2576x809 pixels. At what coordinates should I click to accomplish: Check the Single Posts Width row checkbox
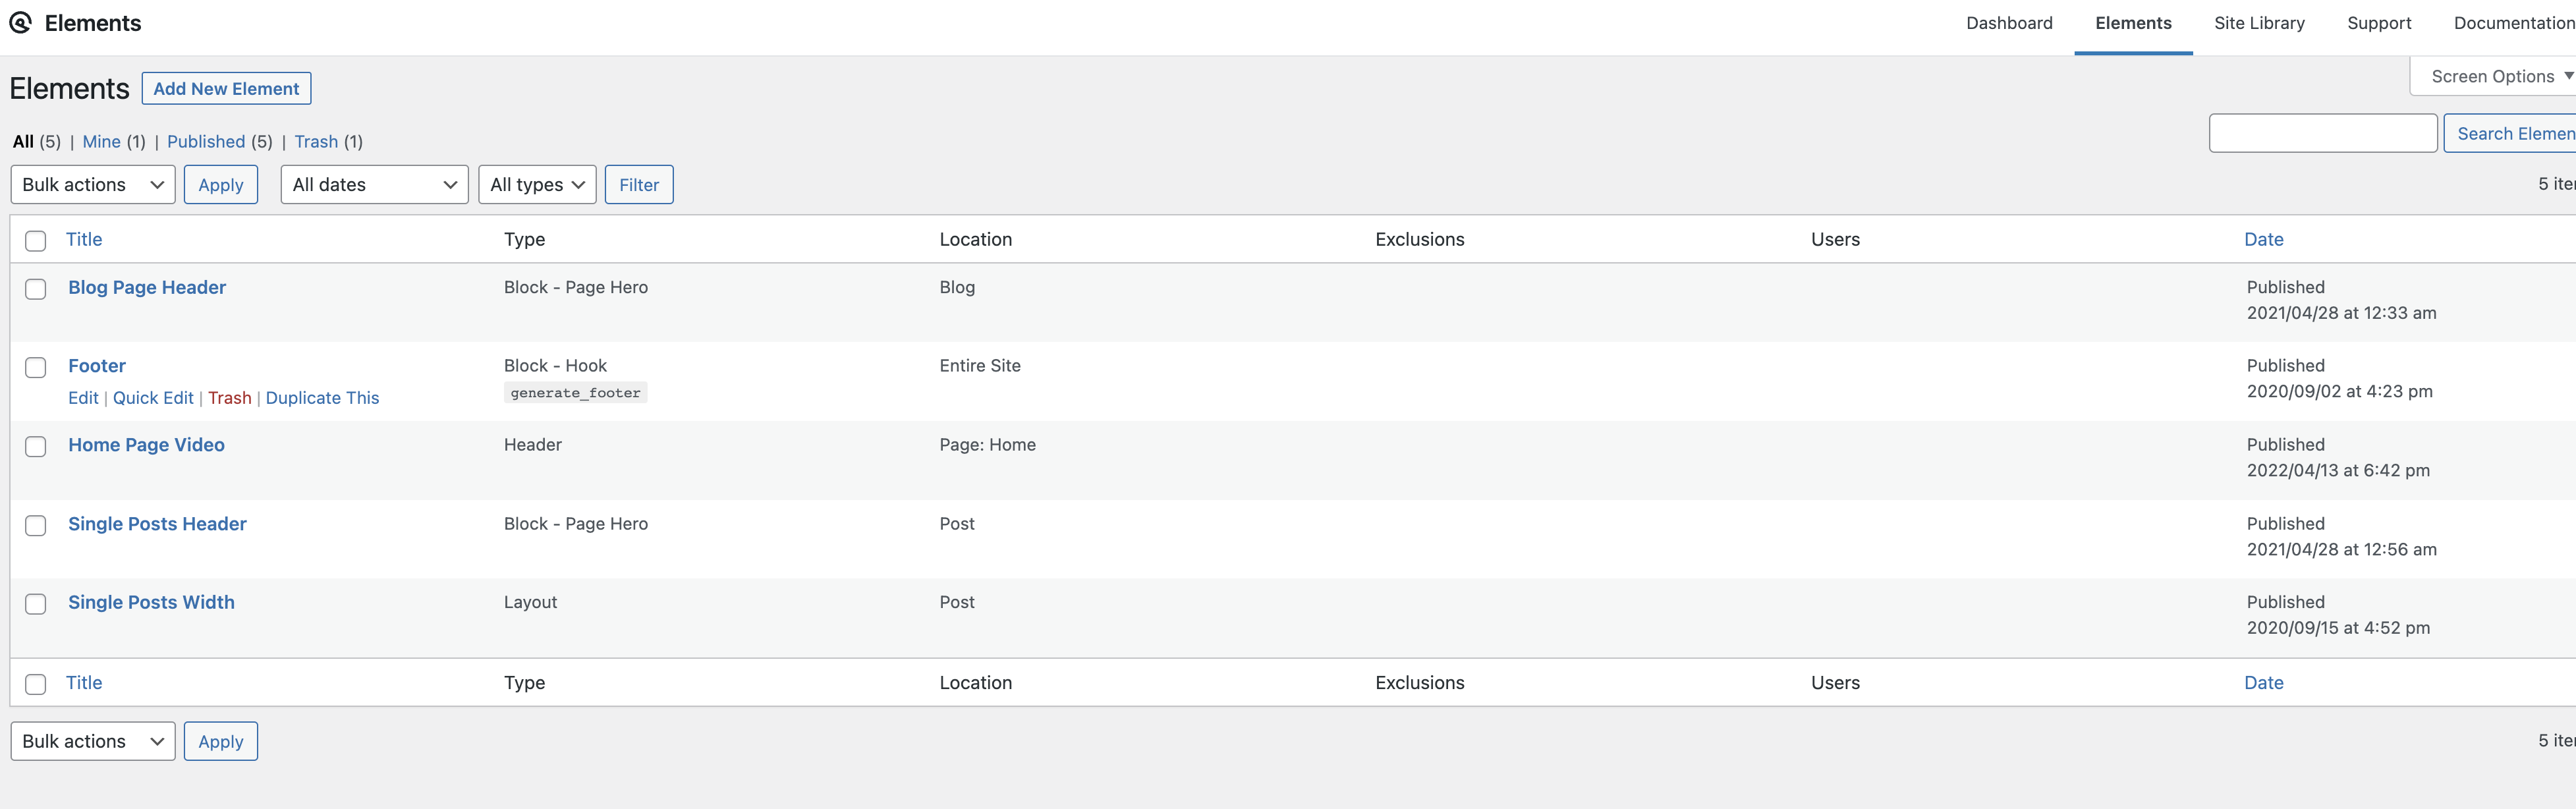click(x=36, y=604)
